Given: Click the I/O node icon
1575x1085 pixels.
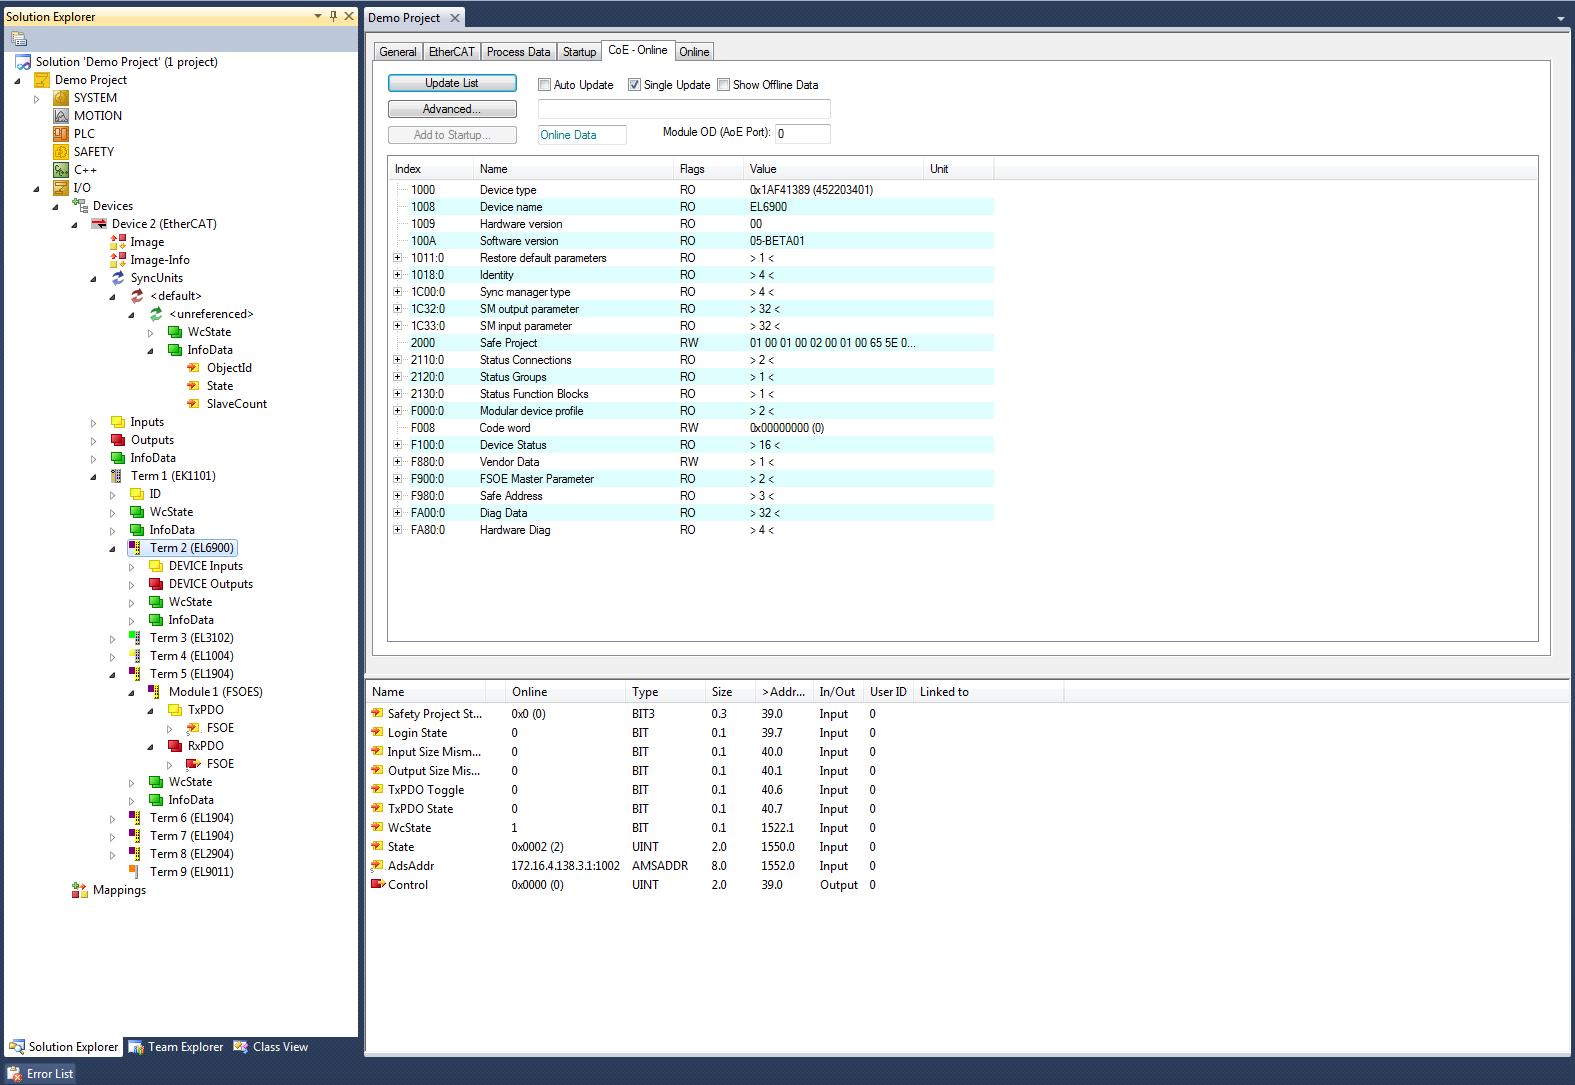Looking at the screenshot, I should pos(61,188).
